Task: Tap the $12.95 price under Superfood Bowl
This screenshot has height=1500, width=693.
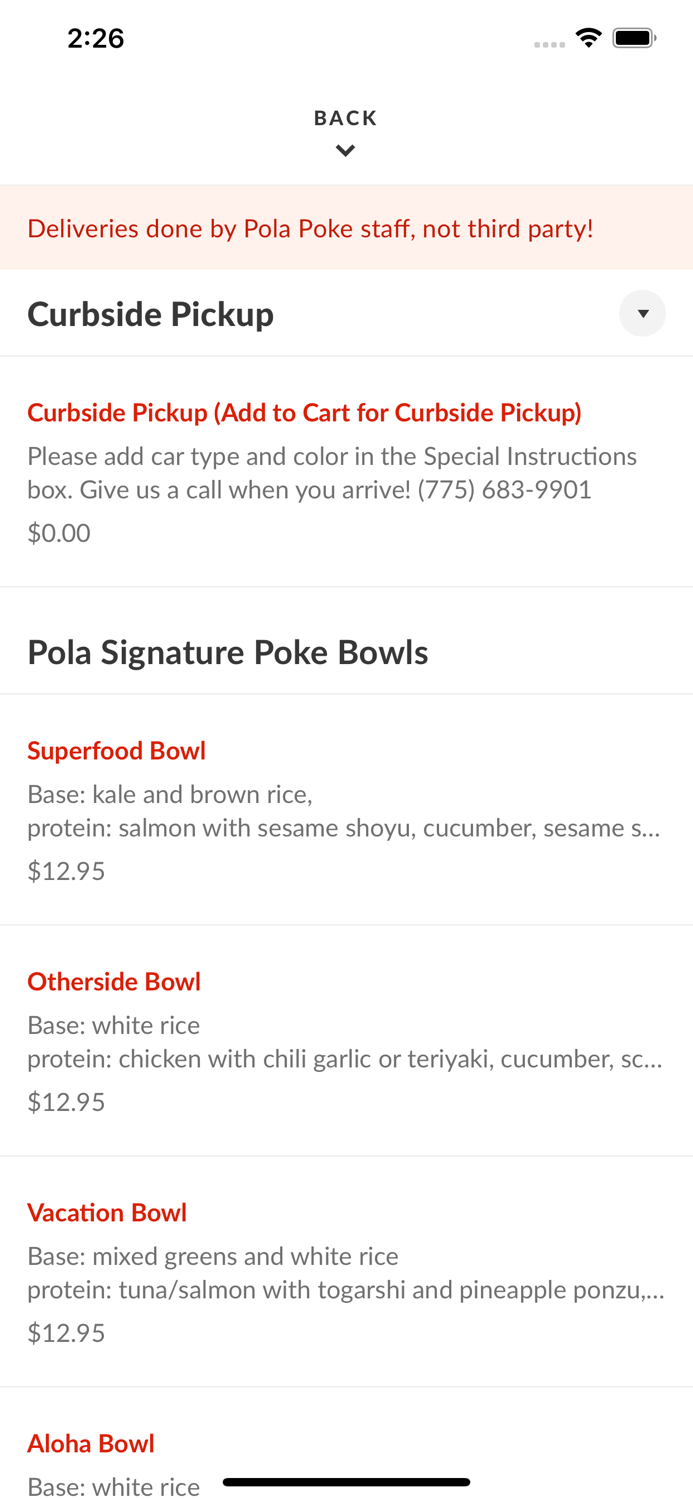Action: (x=66, y=871)
